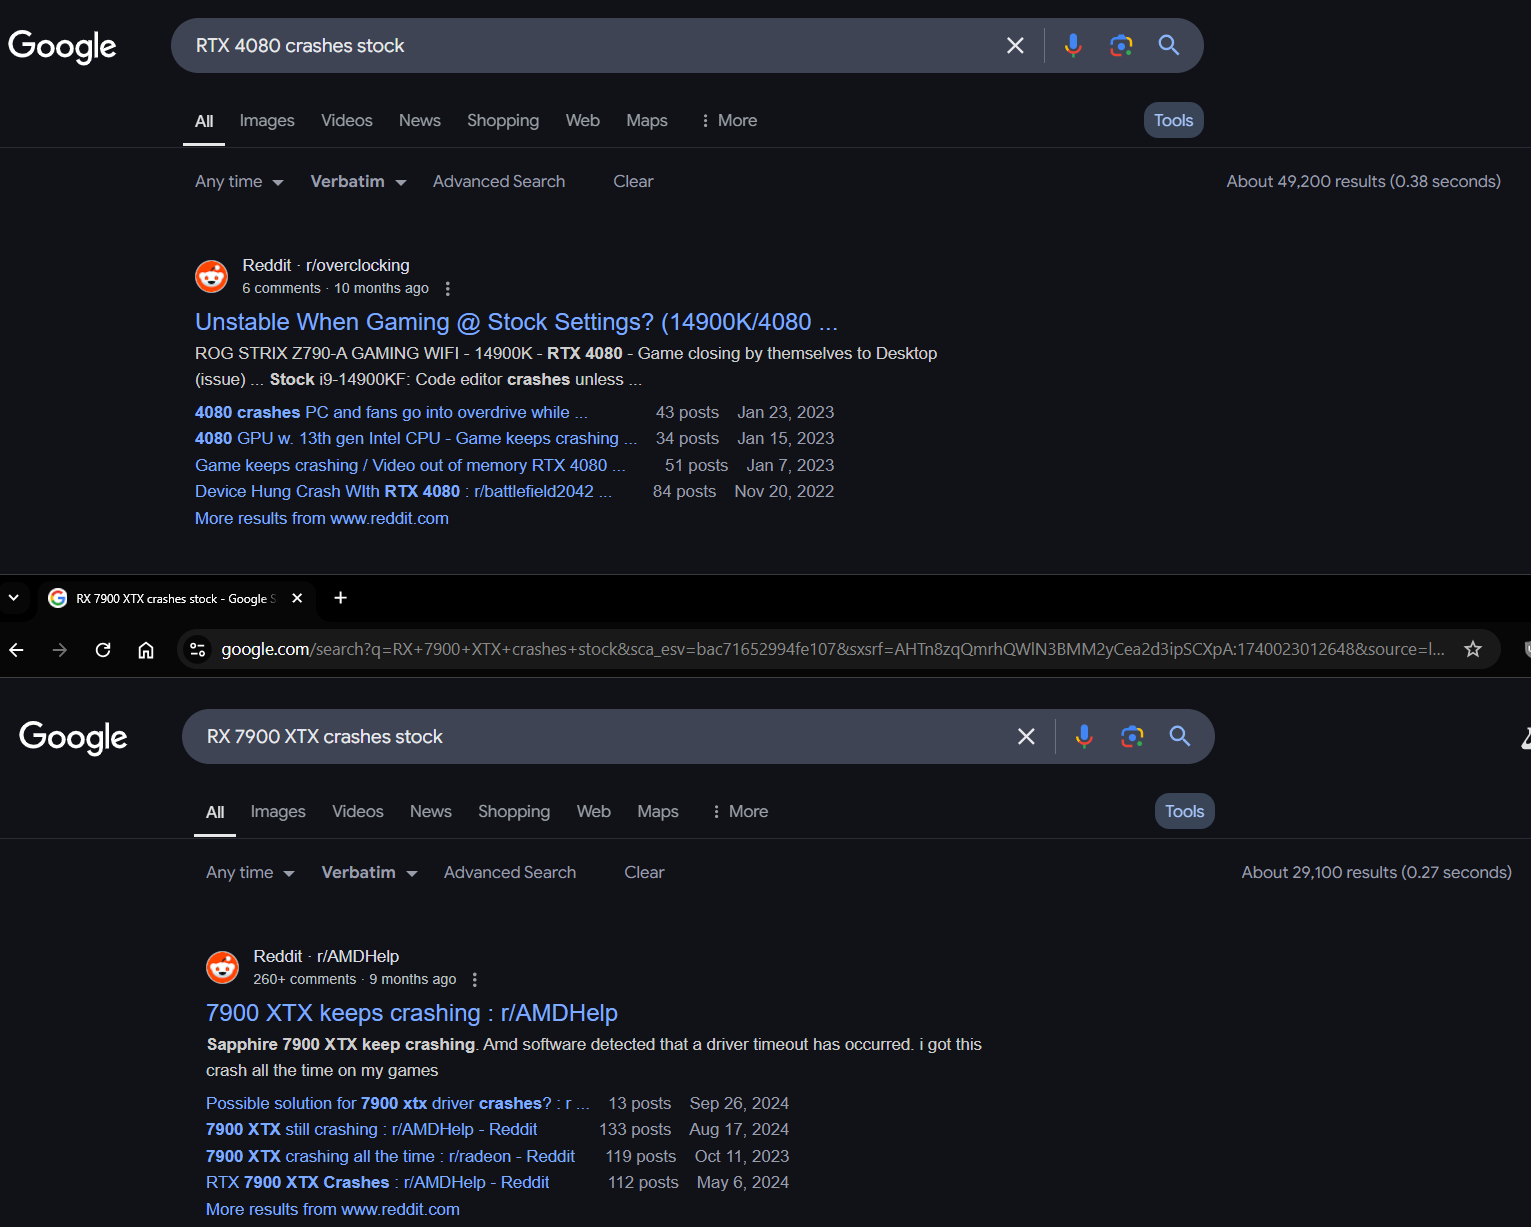Switch to the Videos tab in the top window

(347, 120)
